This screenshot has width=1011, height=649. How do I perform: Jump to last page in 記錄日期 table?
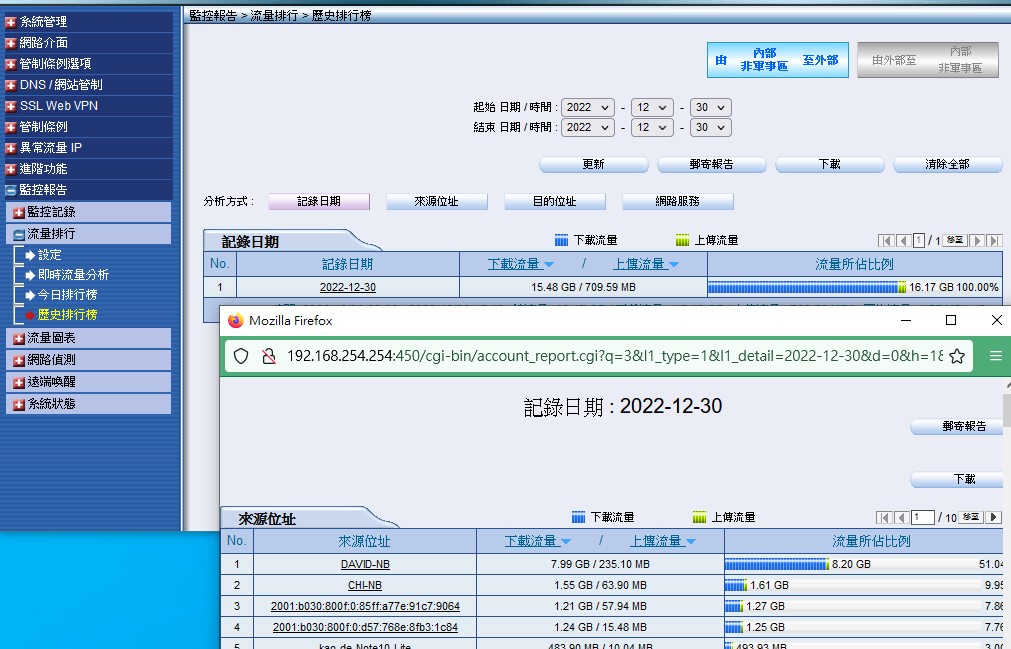tap(994, 241)
